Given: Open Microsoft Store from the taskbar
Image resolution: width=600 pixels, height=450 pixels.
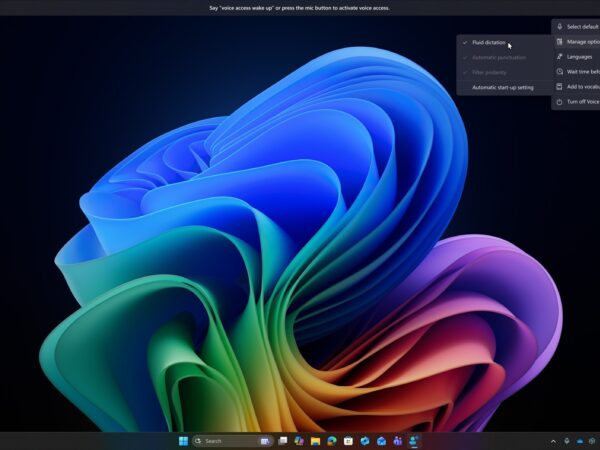Looking at the screenshot, I should (x=348, y=440).
